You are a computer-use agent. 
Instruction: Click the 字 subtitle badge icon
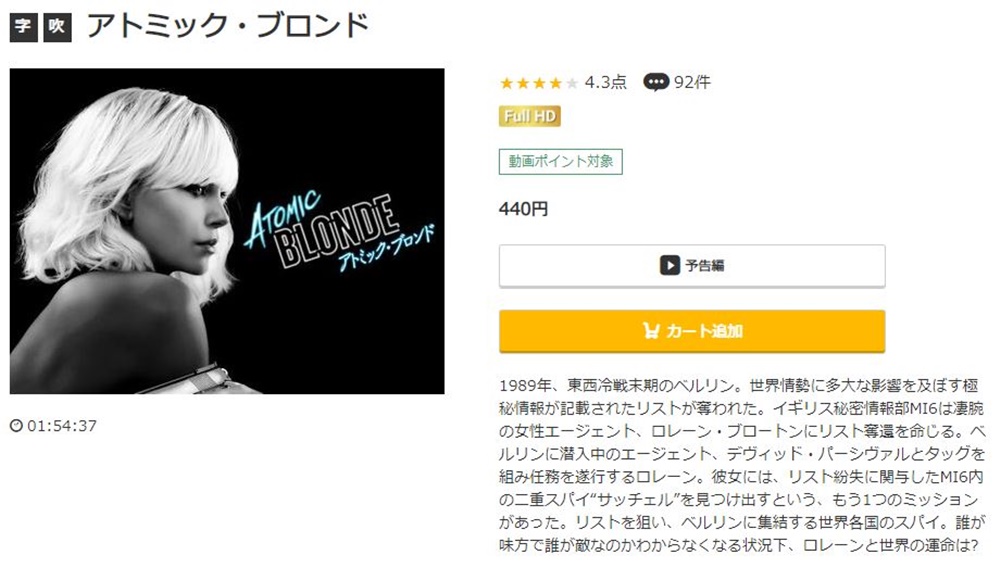tap(24, 27)
